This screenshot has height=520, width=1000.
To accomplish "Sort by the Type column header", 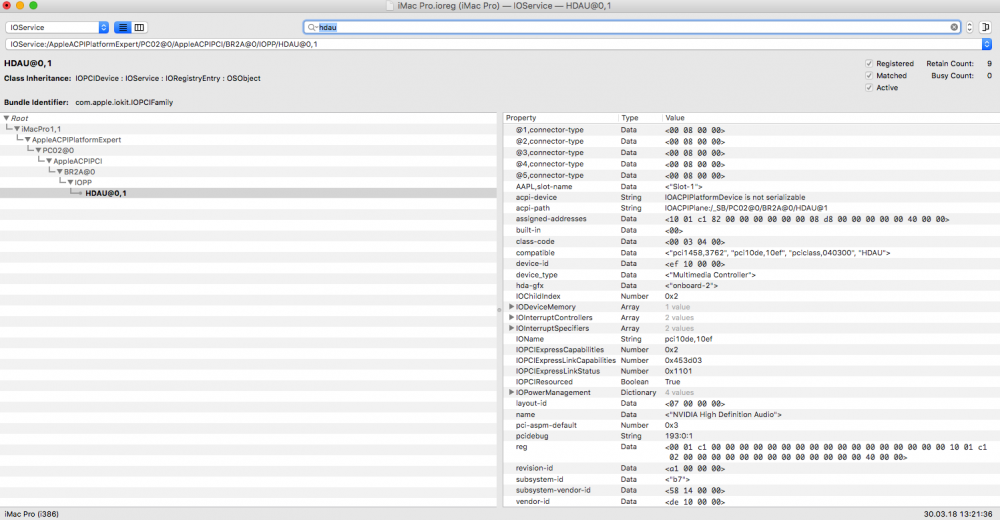I will point(640,118).
